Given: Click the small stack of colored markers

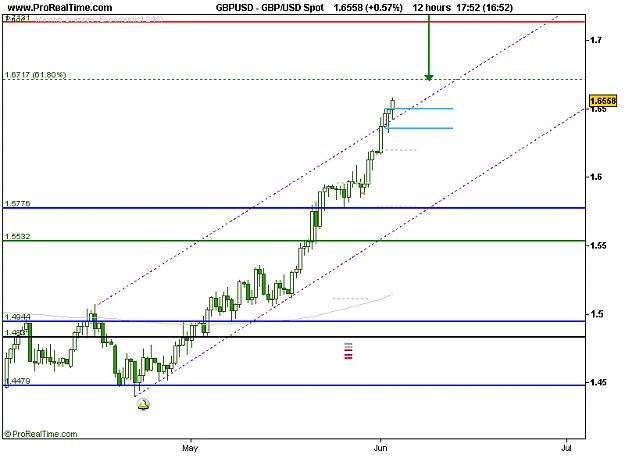Looking at the screenshot, I should coord(348,351).
